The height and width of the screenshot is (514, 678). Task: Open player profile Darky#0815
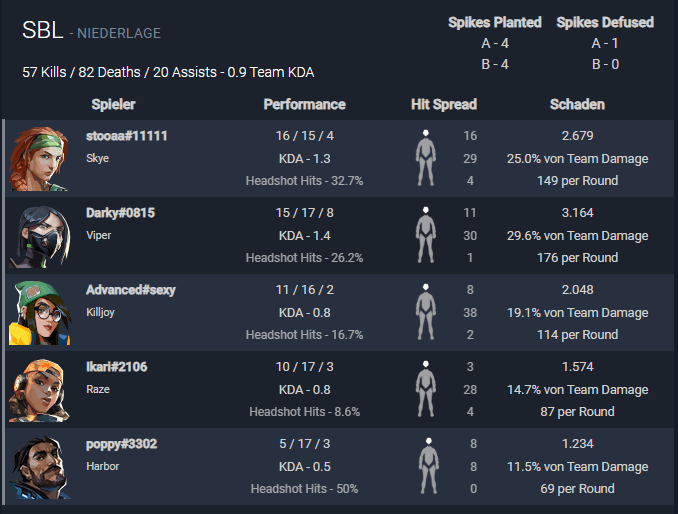121,213
